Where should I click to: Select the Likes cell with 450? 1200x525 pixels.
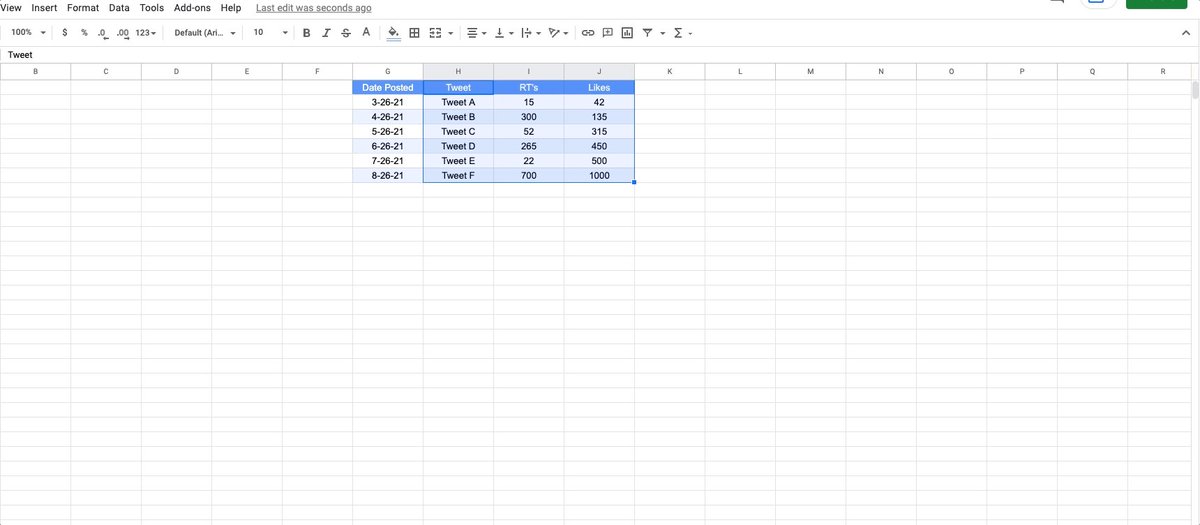(x=599, y=146)
